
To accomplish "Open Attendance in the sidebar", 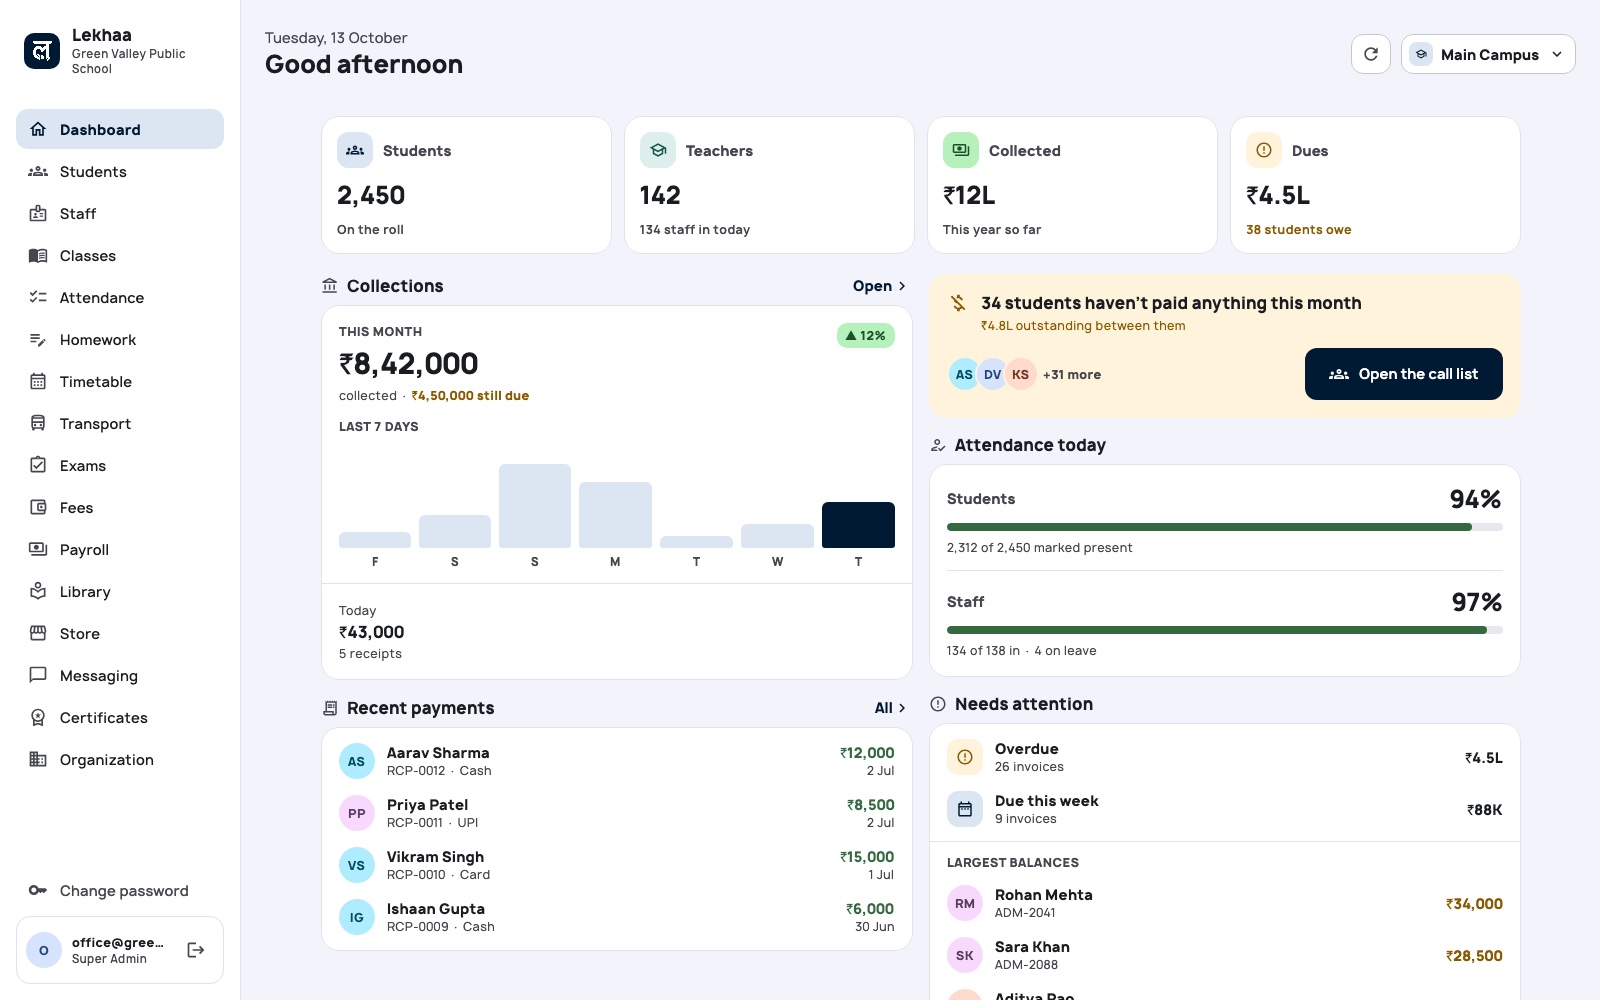I will 120,297.
